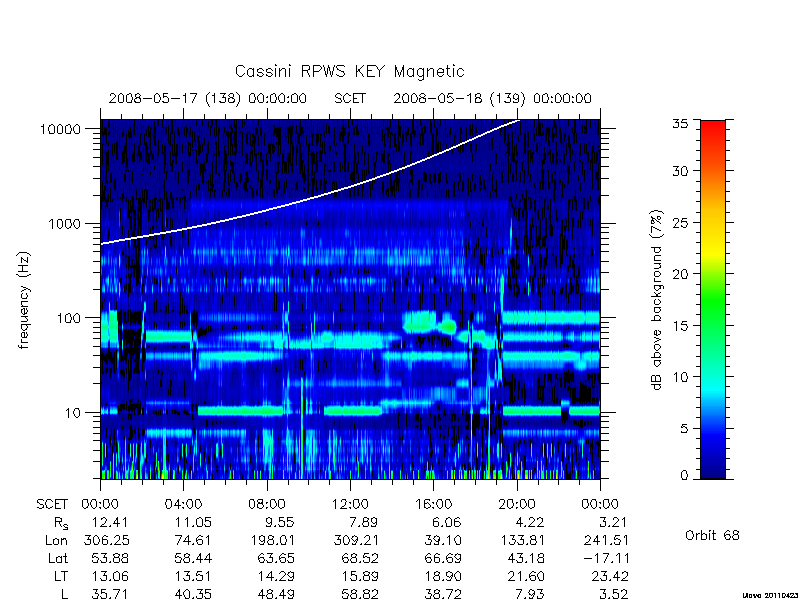Click the red top of the color bar

click(713, 129)
